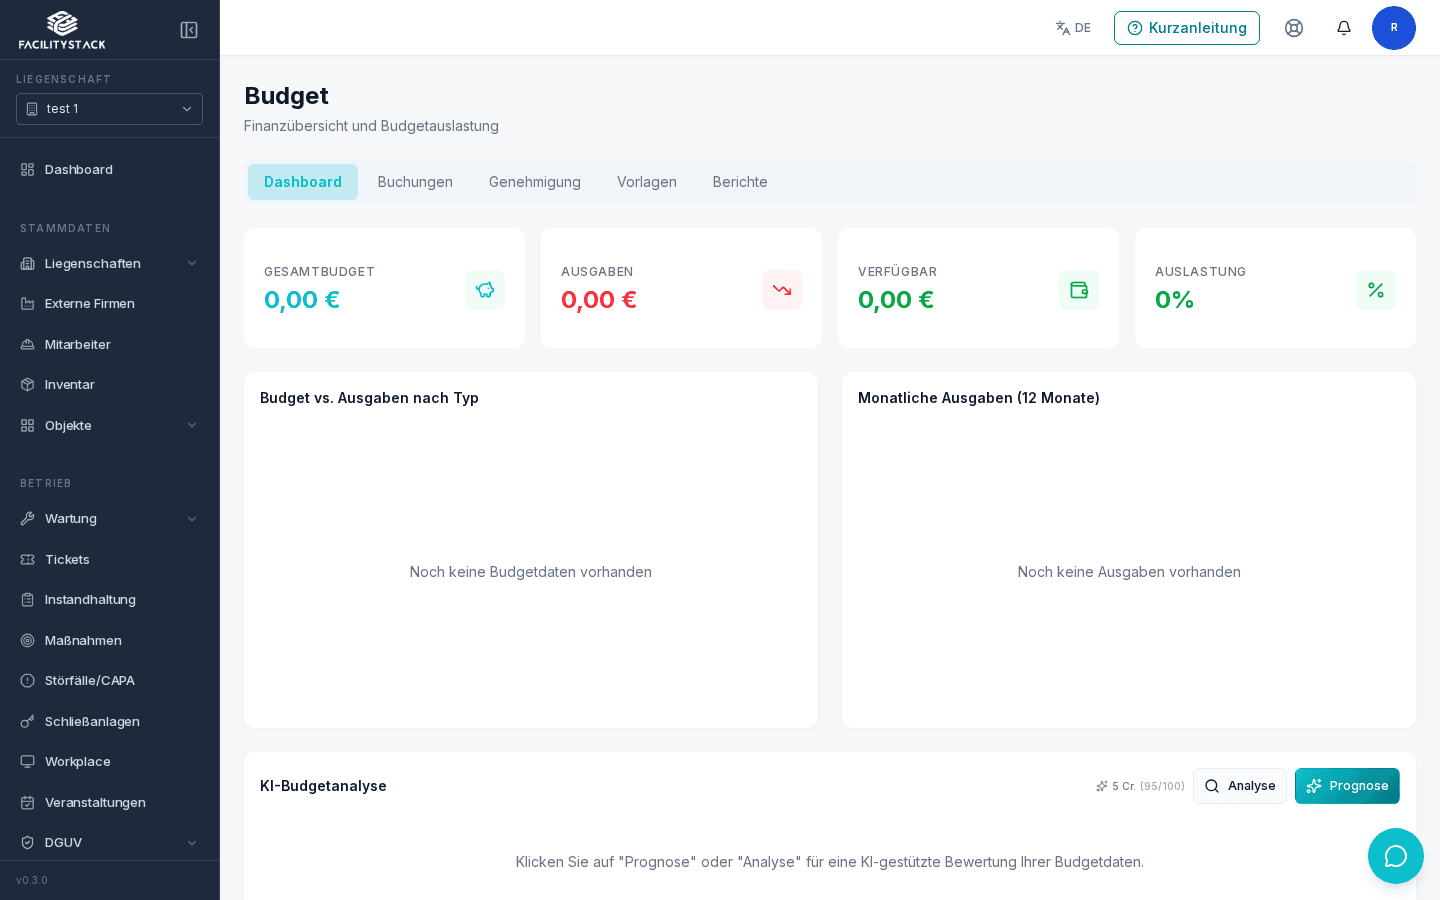Screen dimensions: 1440x900
Task: Open the chat bubble widget
Action: (1396, 856)
